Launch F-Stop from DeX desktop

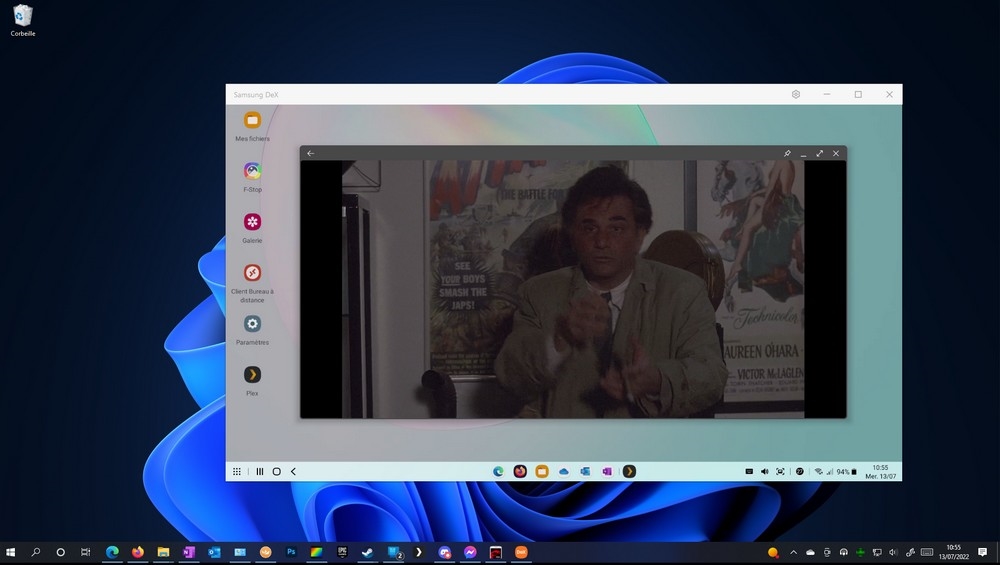pyautogui.click(x=252, y=171)
